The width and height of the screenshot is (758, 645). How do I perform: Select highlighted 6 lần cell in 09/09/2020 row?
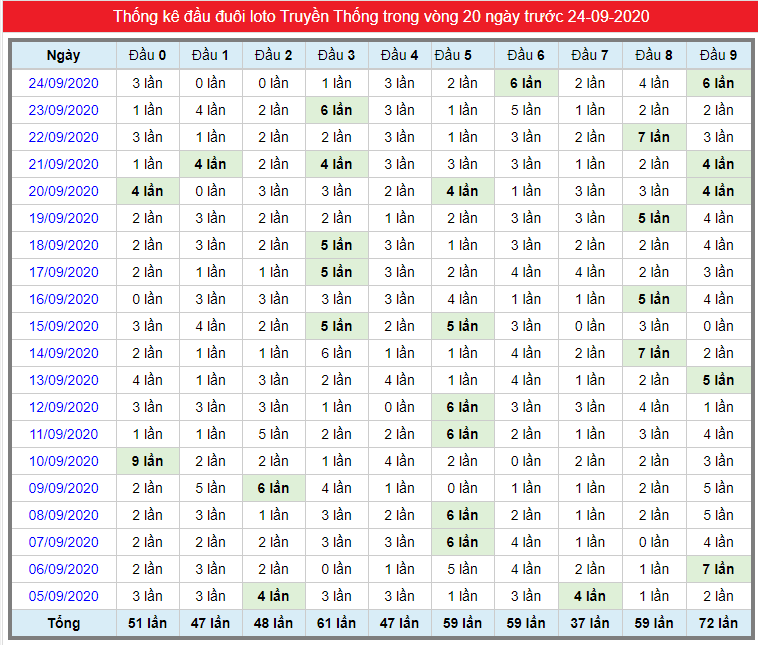click(274, 488)
